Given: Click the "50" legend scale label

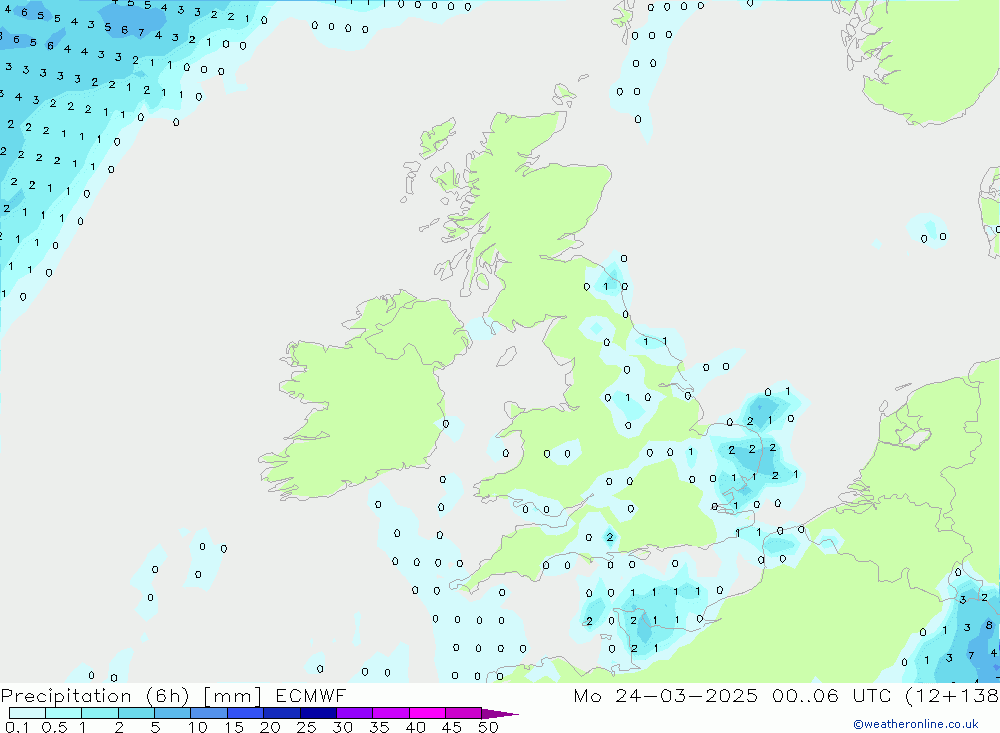Looking at the screenshot, I should click(488, 727).
